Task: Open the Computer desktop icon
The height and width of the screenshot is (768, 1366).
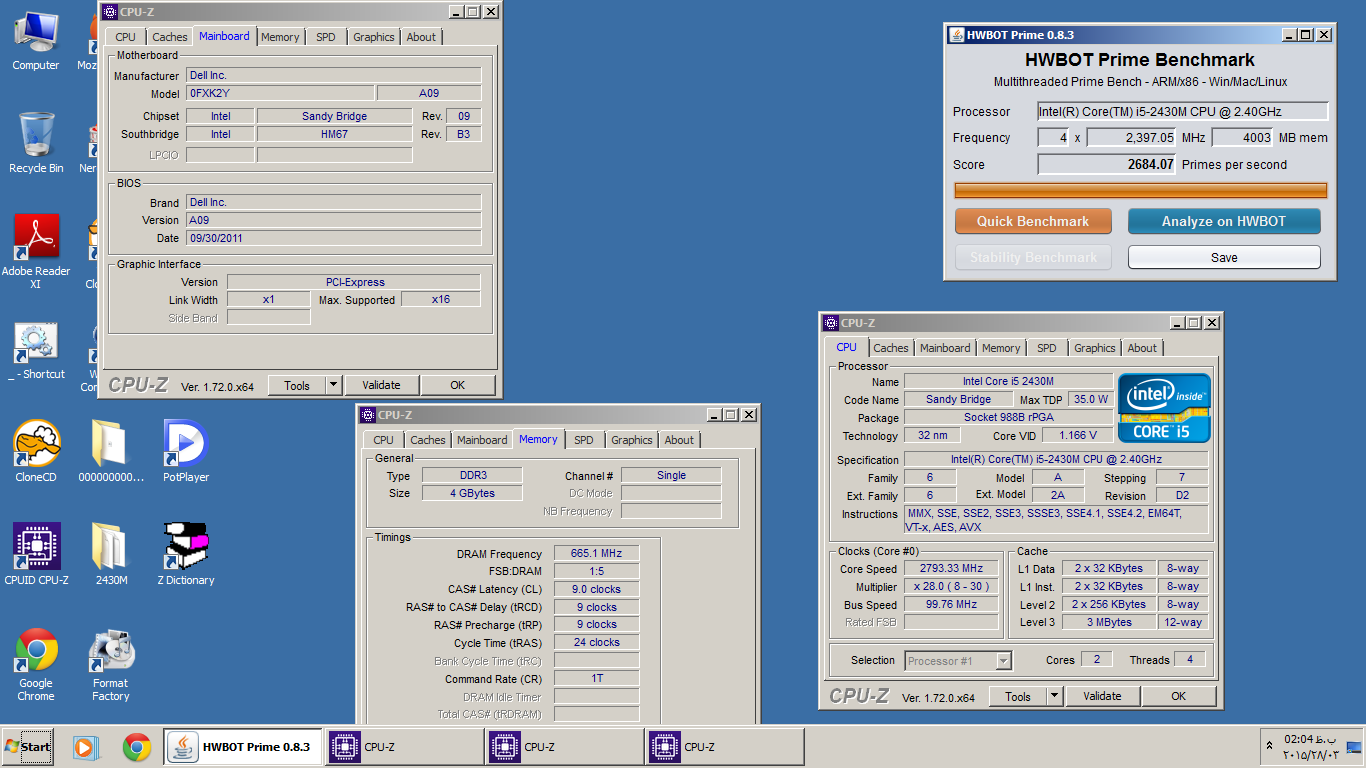Action: click(x=36, y=40)
